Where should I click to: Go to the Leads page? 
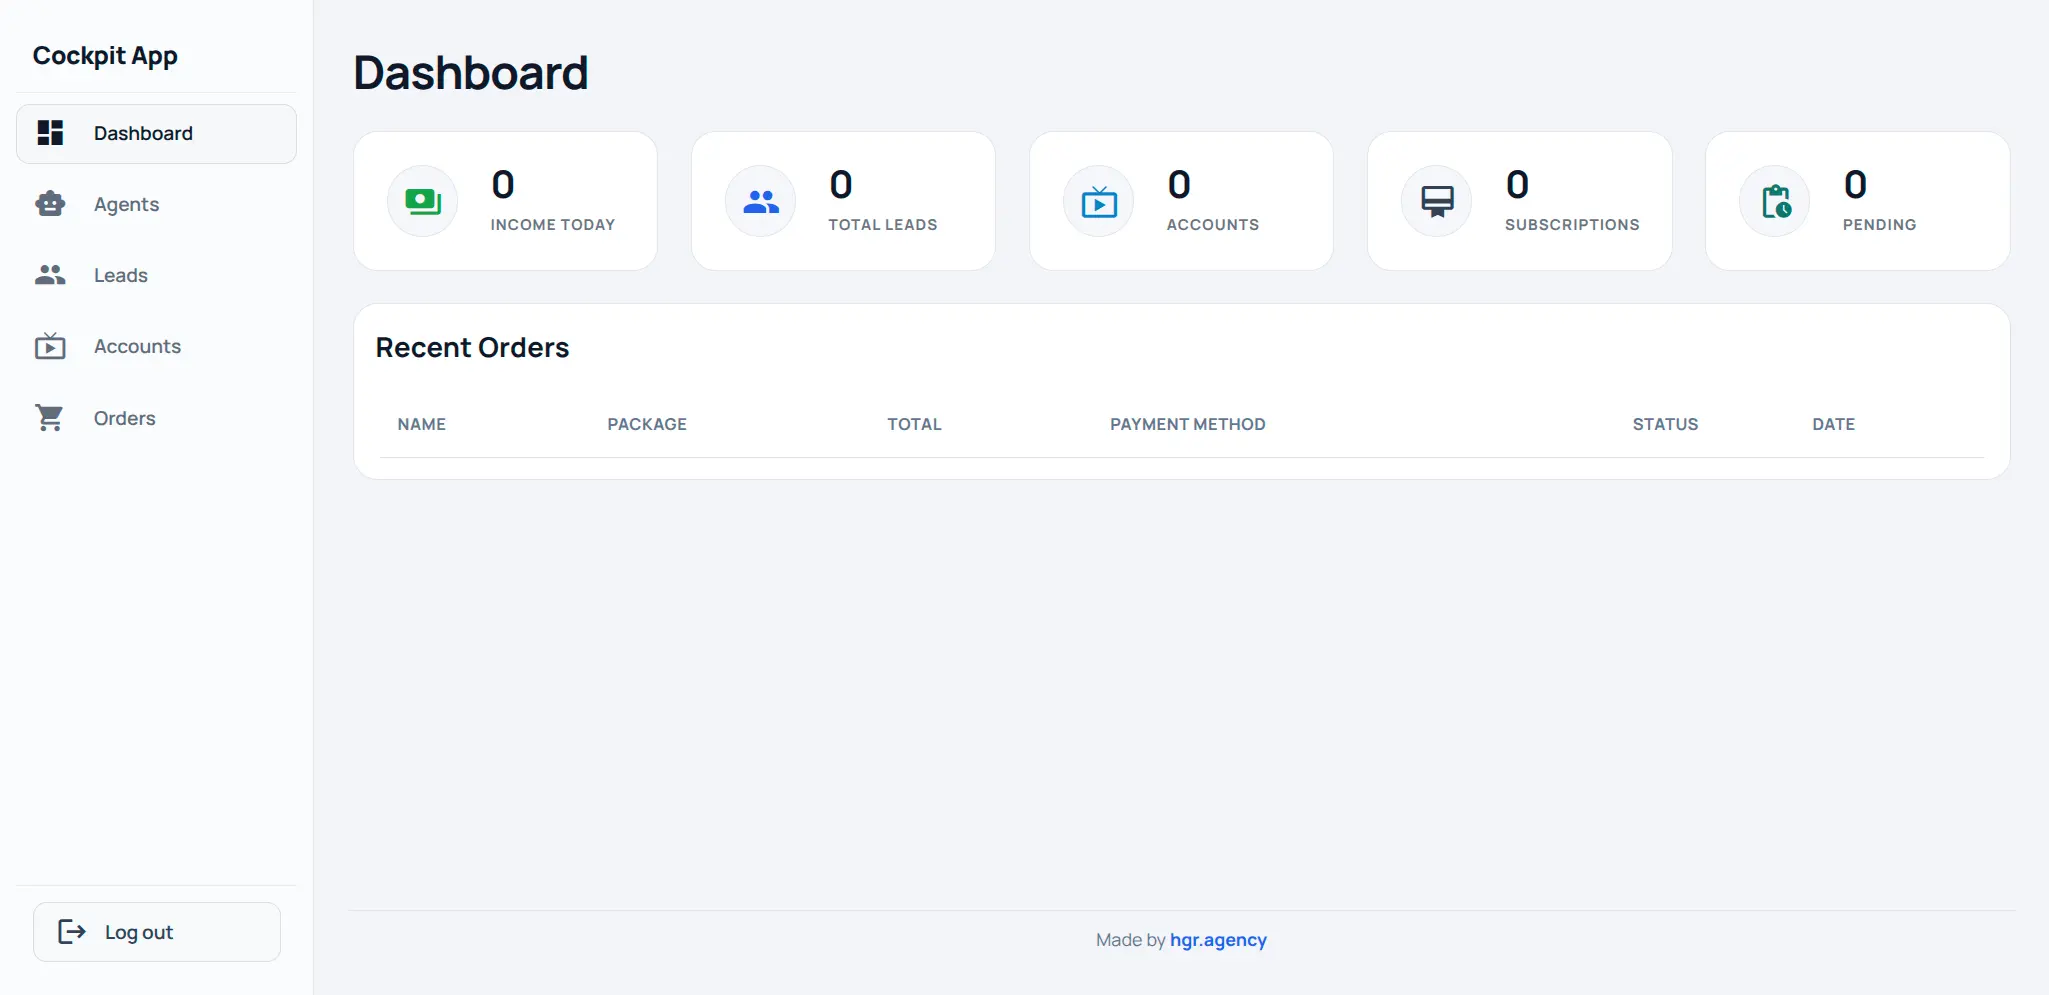(121, 275)
